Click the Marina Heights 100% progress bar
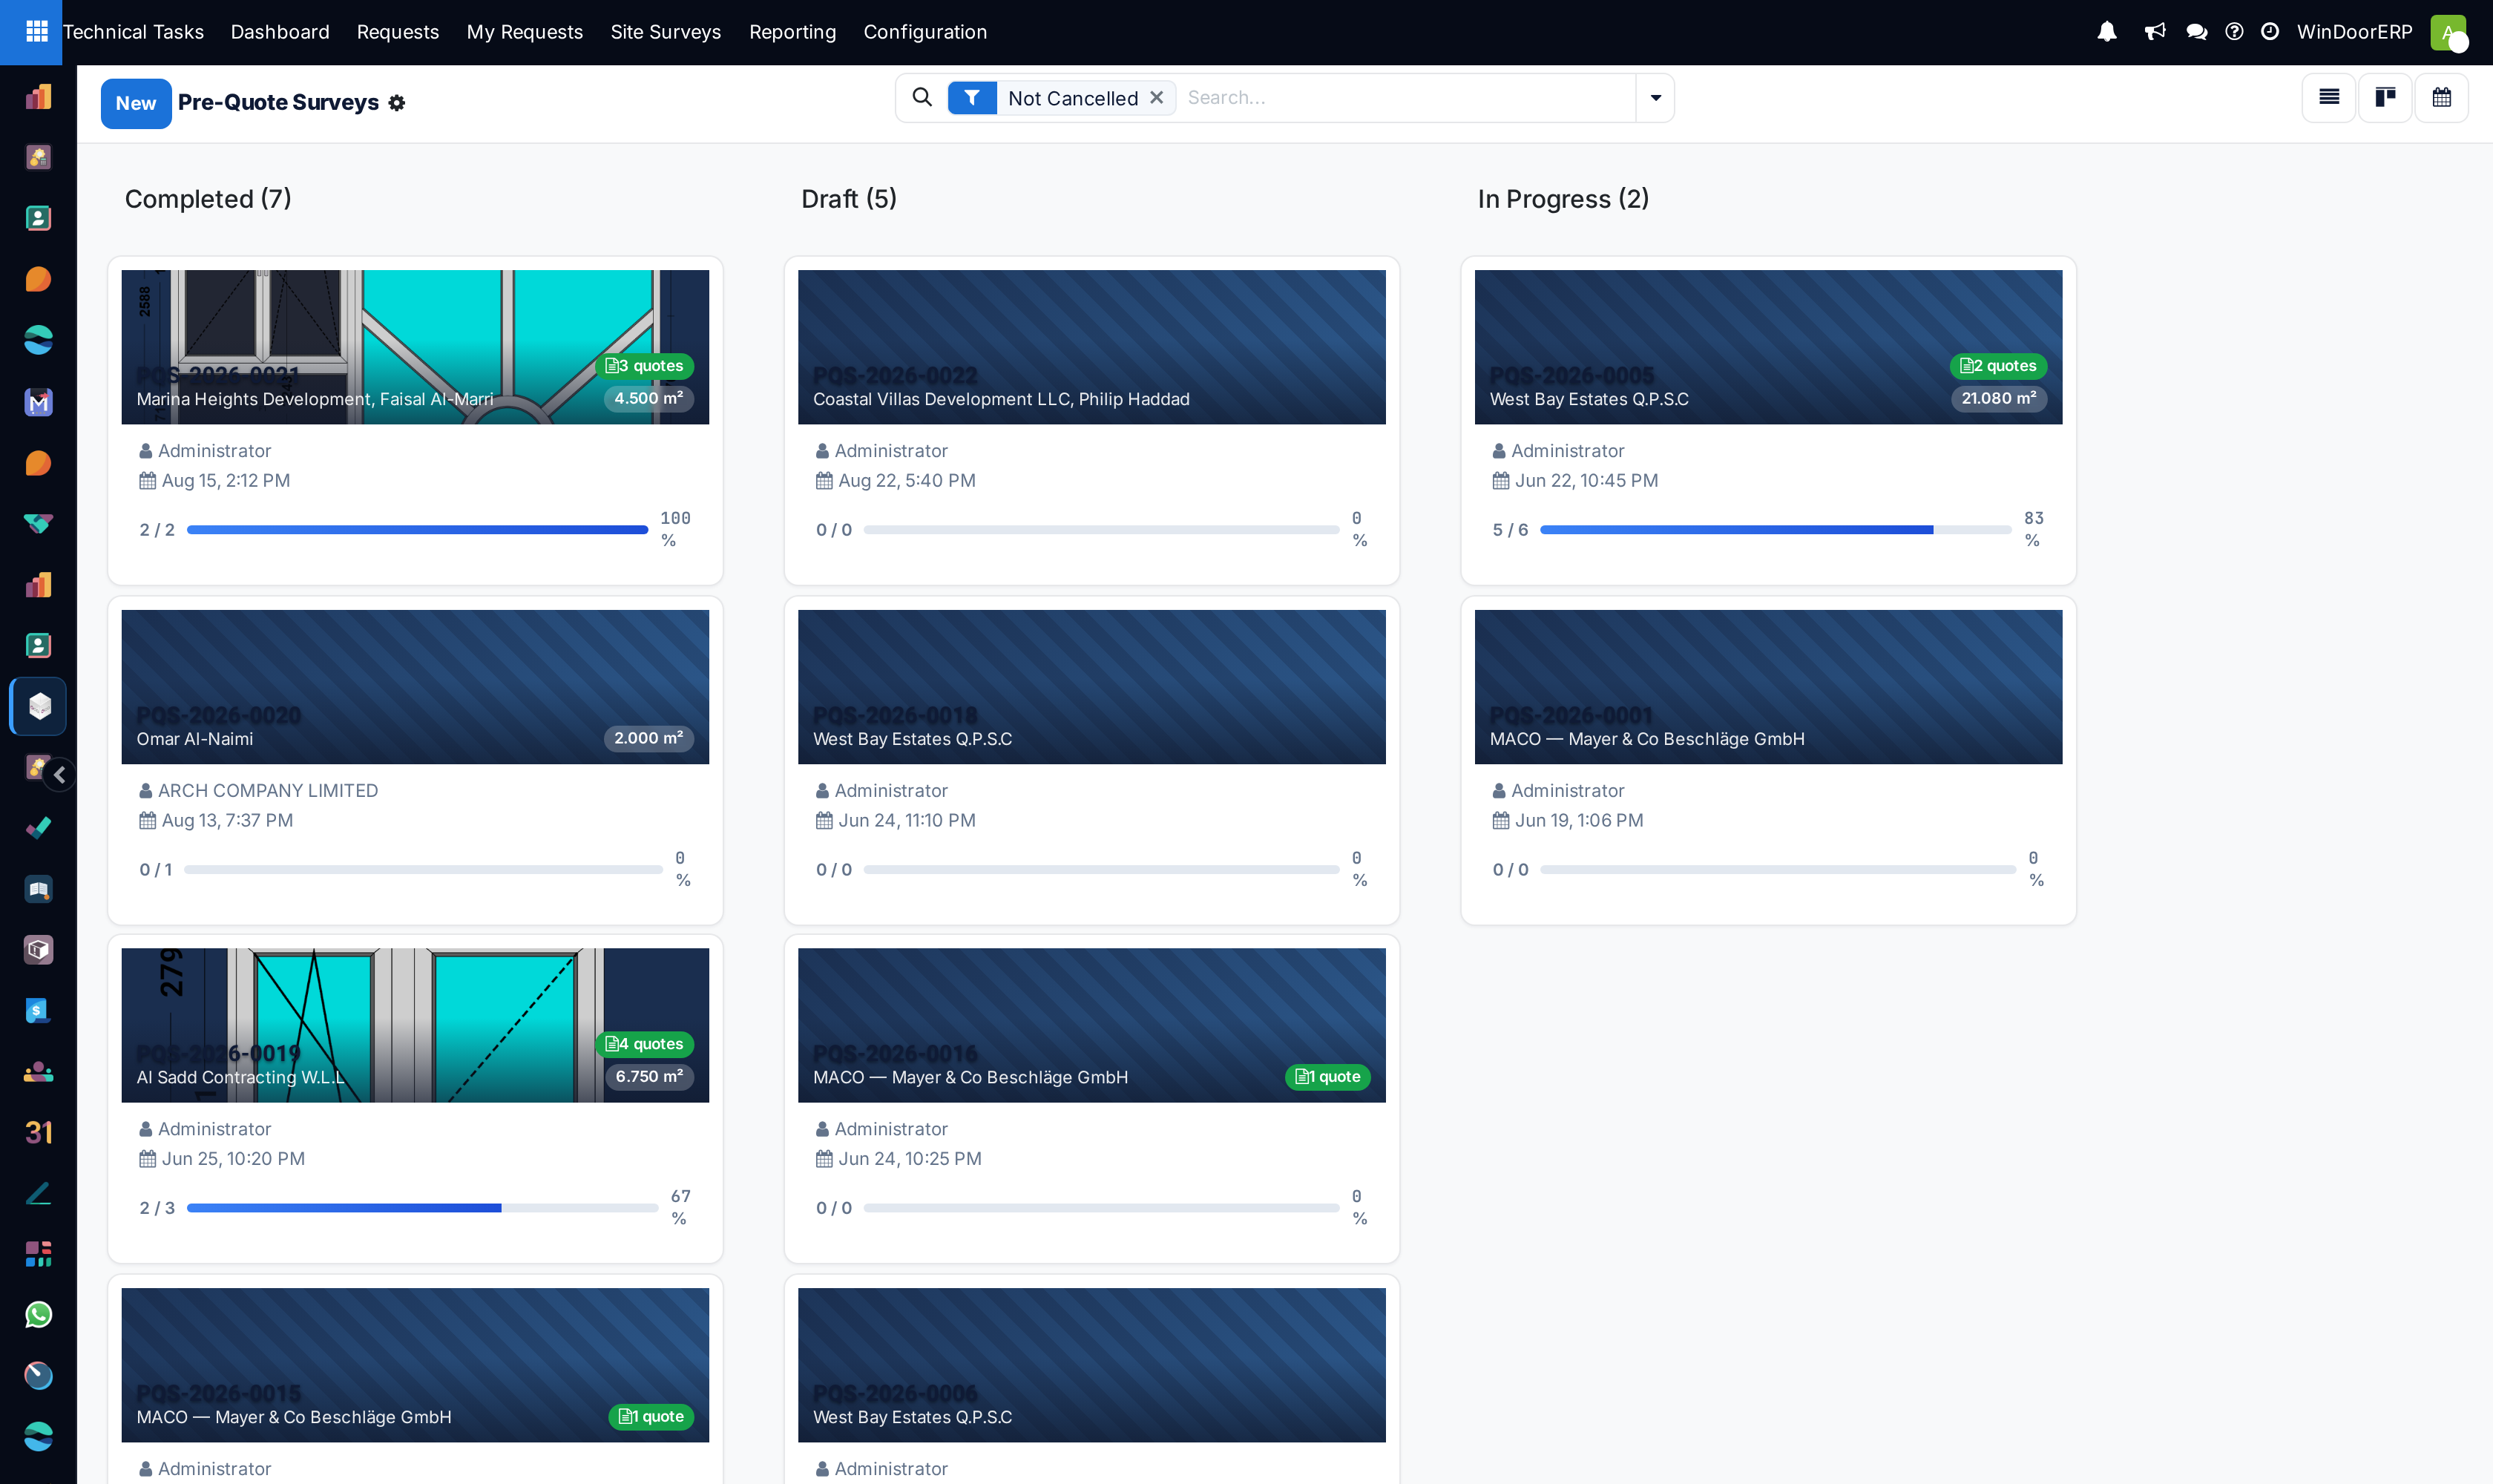Image resolution: width=2493 pixels, height=1484 pixels. click(x=417, y=530)
